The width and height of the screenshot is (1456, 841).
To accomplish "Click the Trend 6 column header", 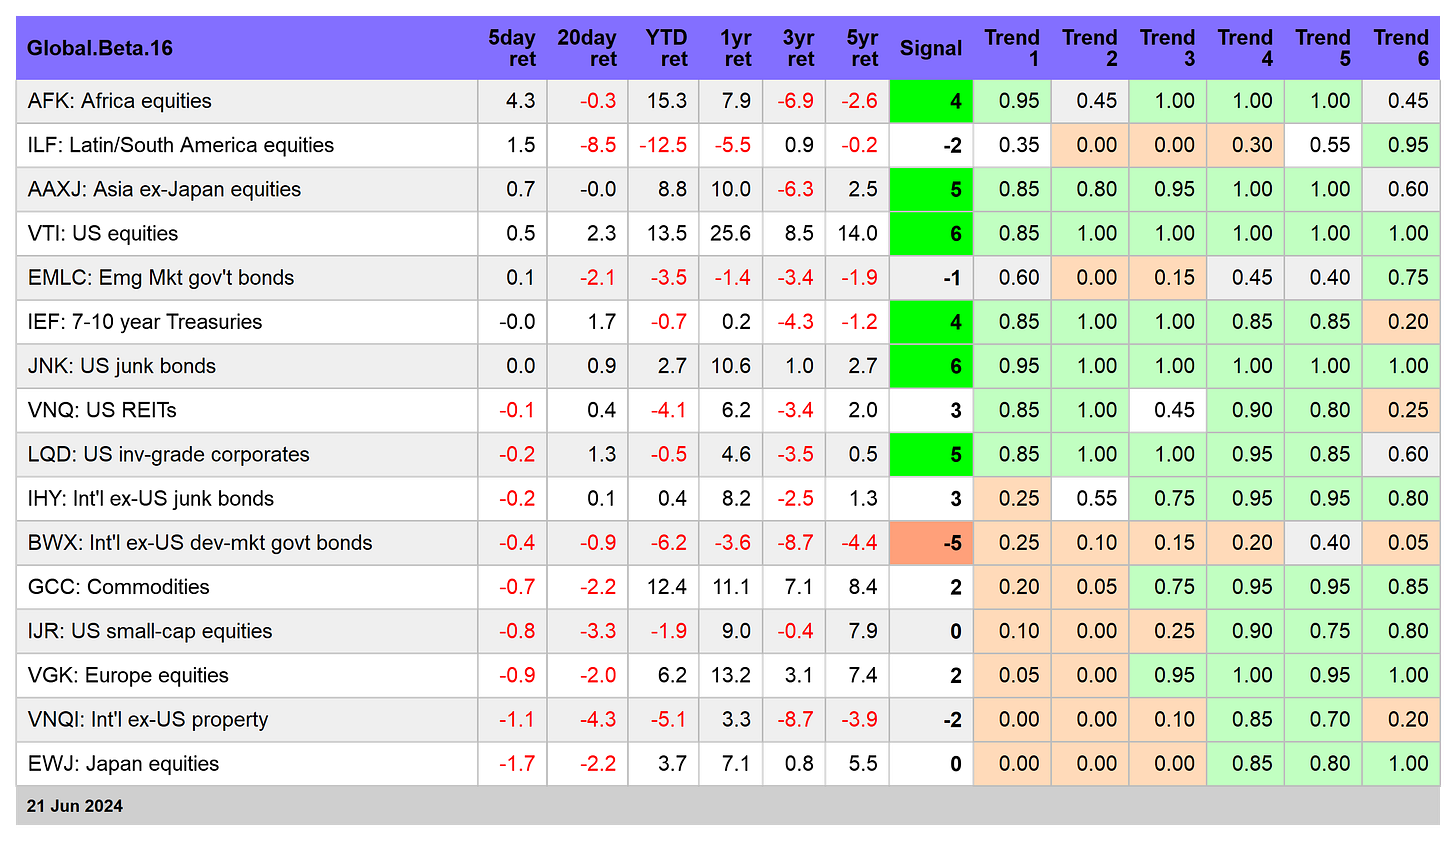I will click(x=1401, y=48).
